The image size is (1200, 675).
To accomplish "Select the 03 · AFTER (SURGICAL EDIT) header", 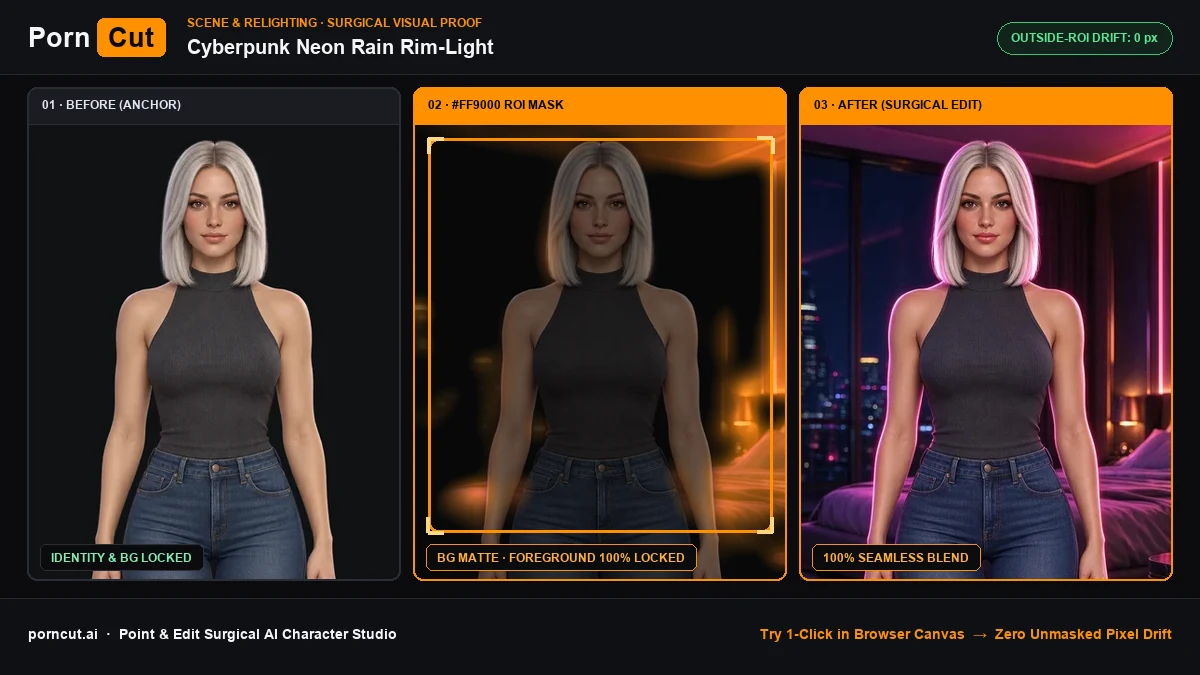I will click(986, 105).
